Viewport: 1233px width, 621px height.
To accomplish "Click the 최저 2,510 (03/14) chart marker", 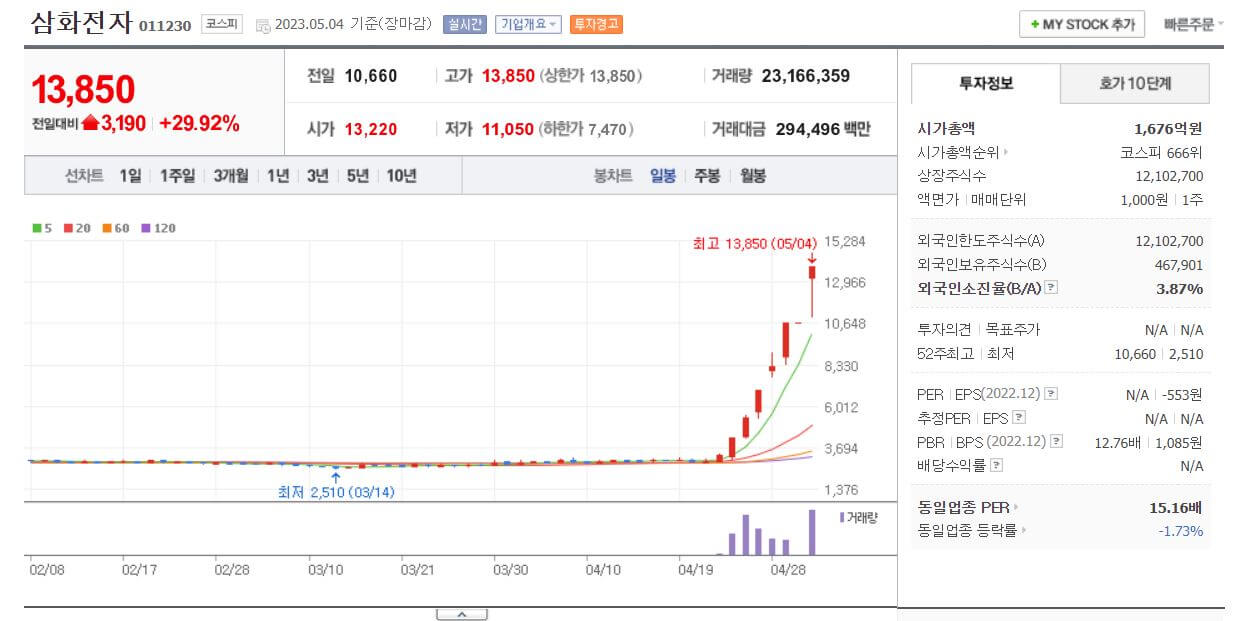I will [335, 492].
